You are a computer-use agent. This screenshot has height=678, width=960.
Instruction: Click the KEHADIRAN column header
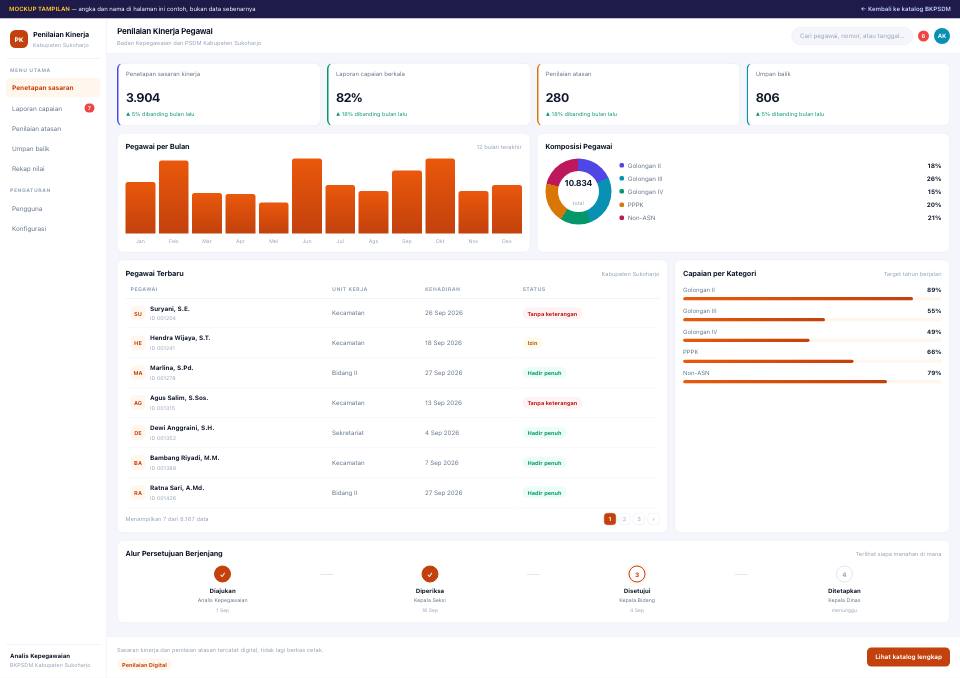click(x=443, y=289)
